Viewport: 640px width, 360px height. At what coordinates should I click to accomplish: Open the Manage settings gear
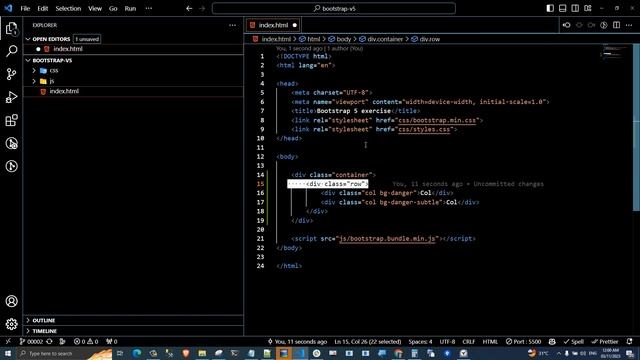(11, 324)
